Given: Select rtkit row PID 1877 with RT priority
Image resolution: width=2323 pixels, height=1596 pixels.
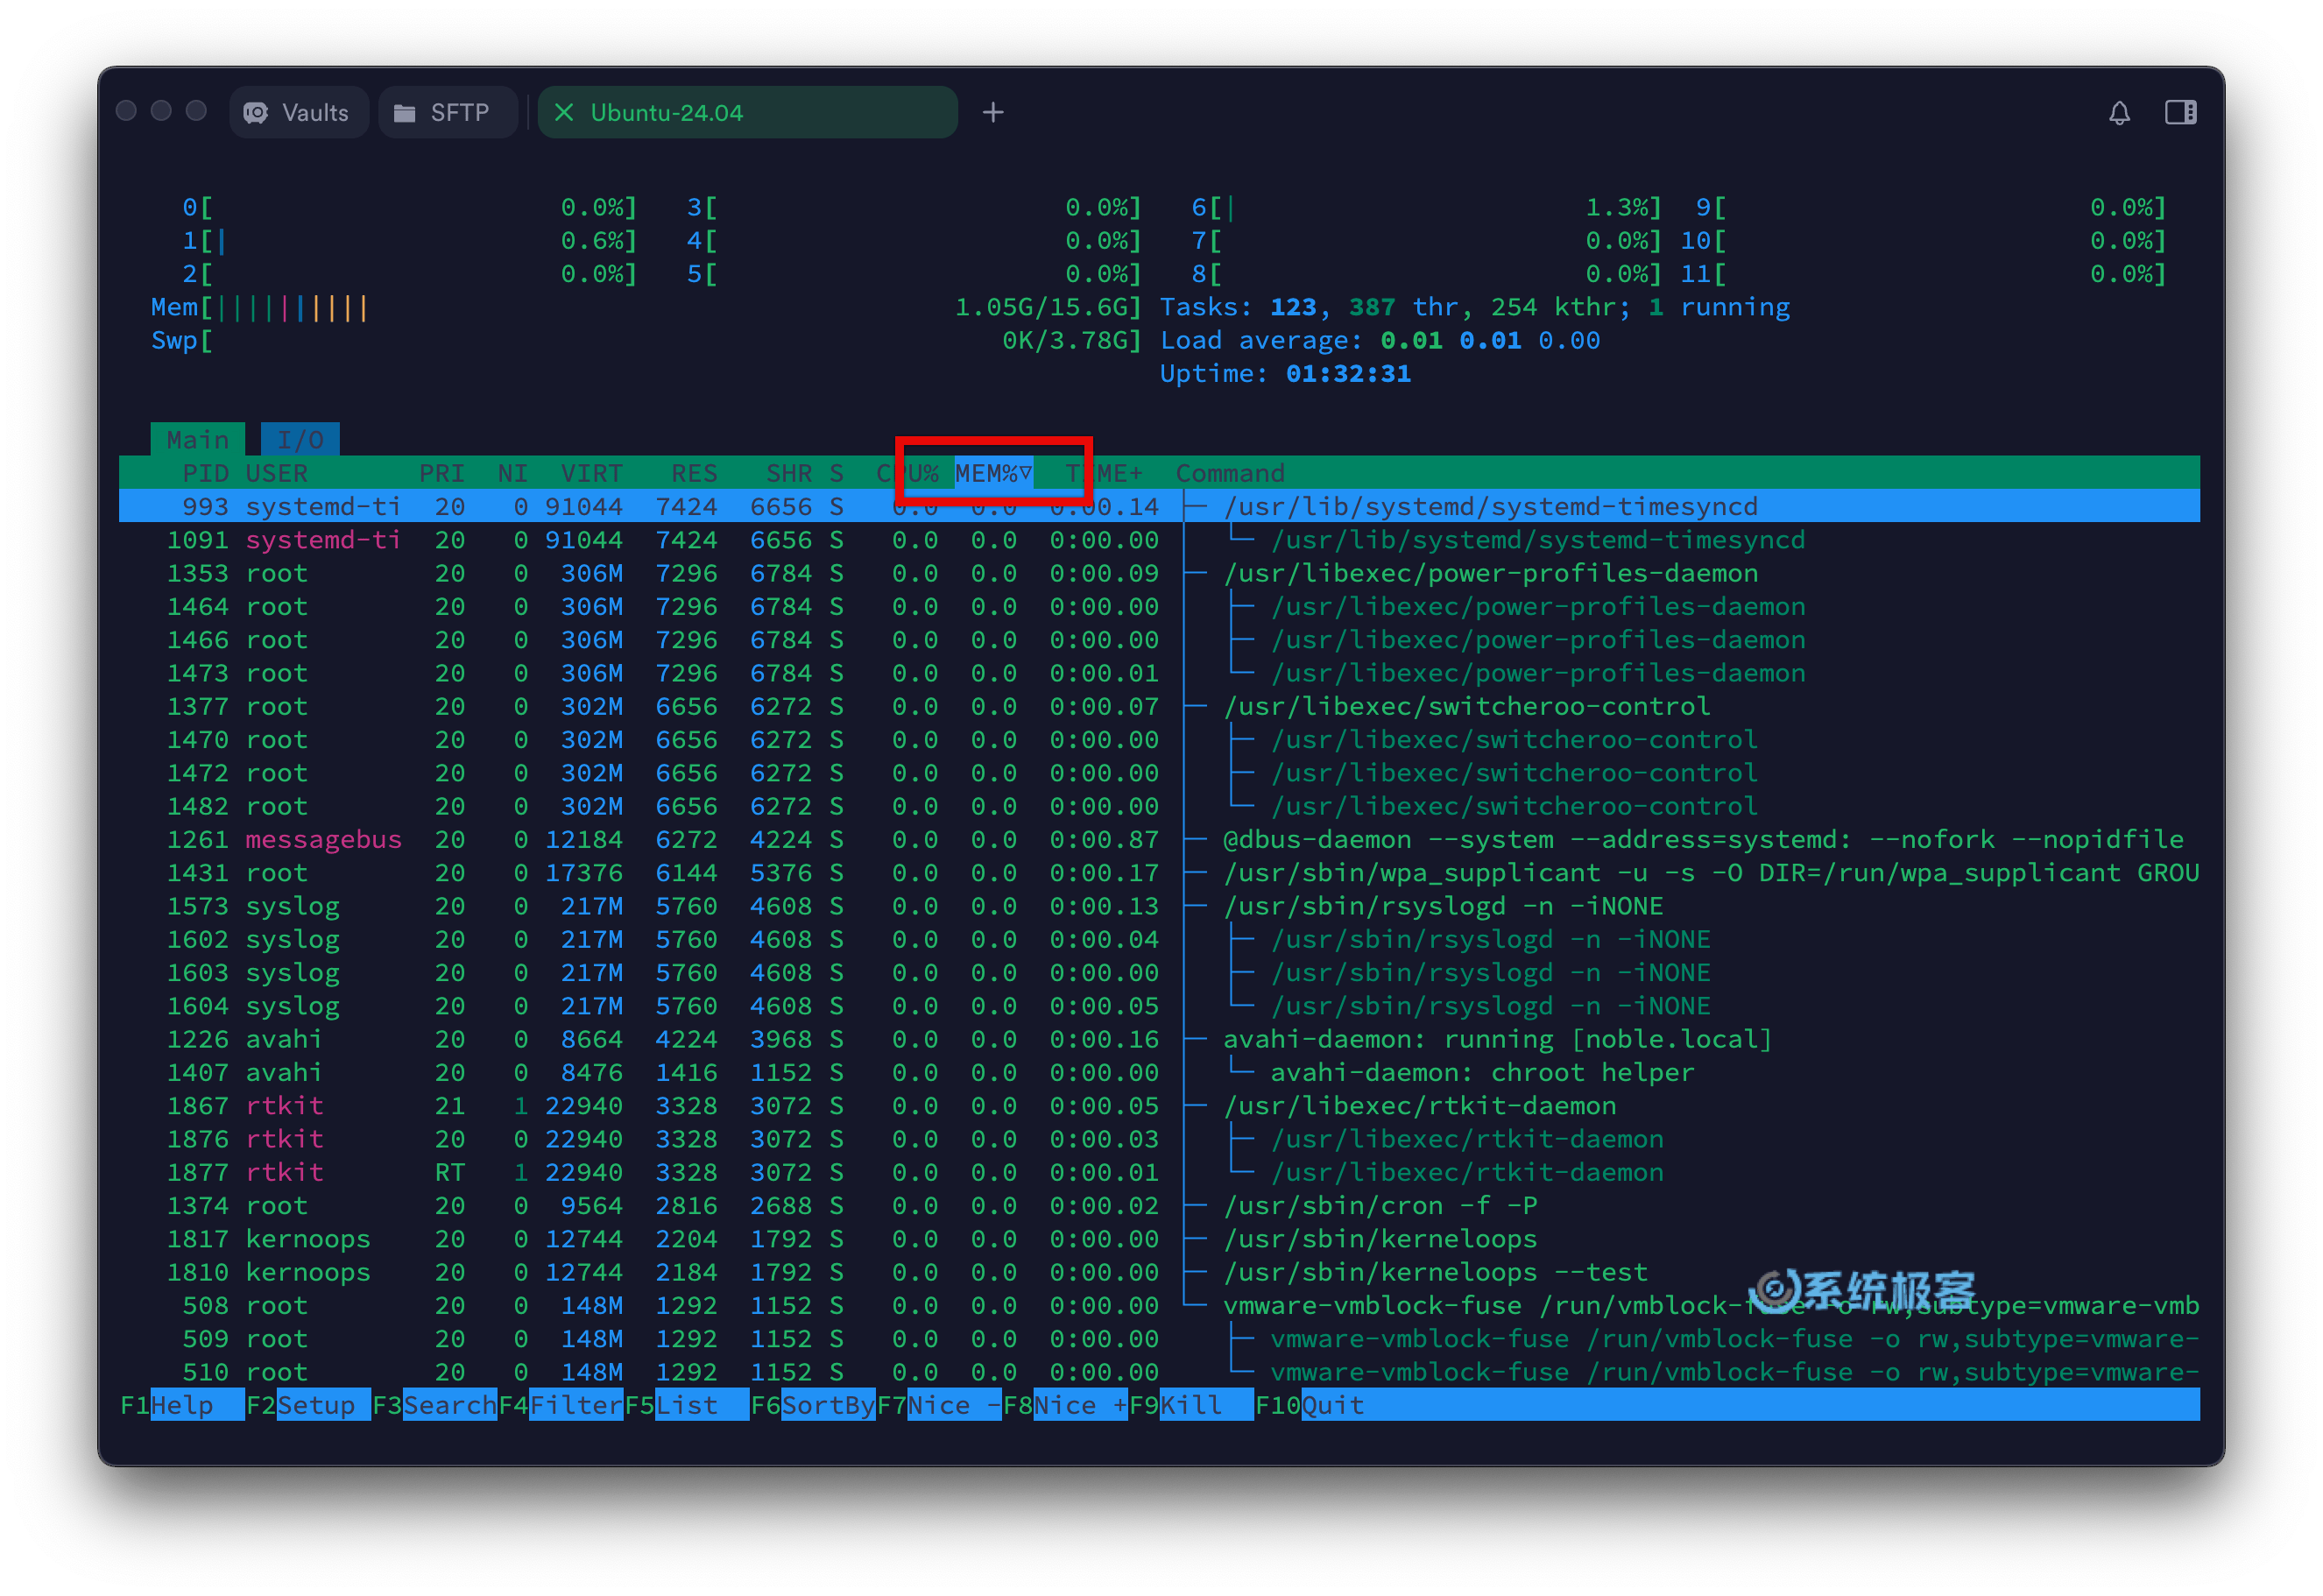Looking at the screenshot, I should coord(1159,1172).
